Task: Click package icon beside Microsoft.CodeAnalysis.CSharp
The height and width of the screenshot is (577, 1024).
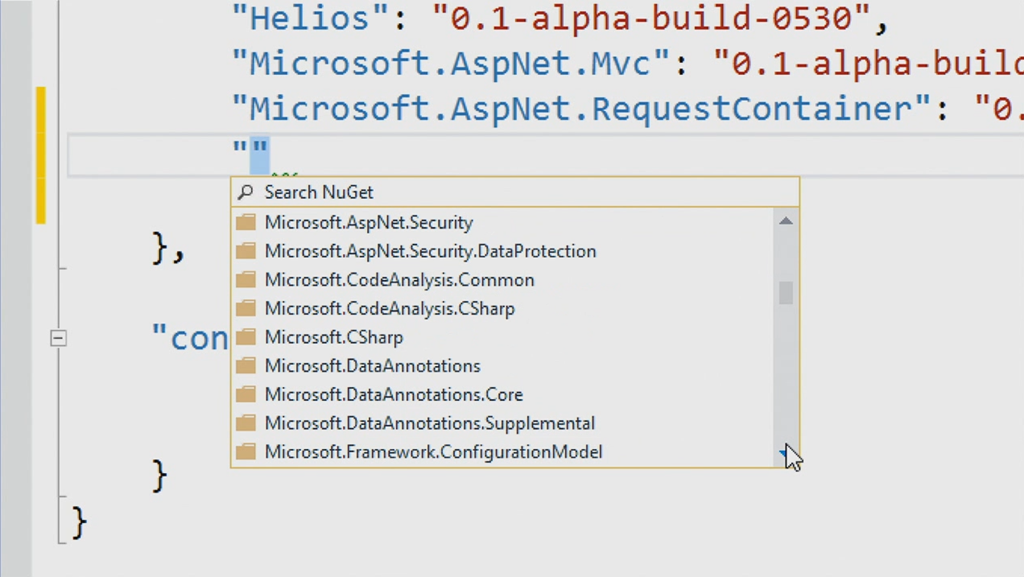Action: 246,309
